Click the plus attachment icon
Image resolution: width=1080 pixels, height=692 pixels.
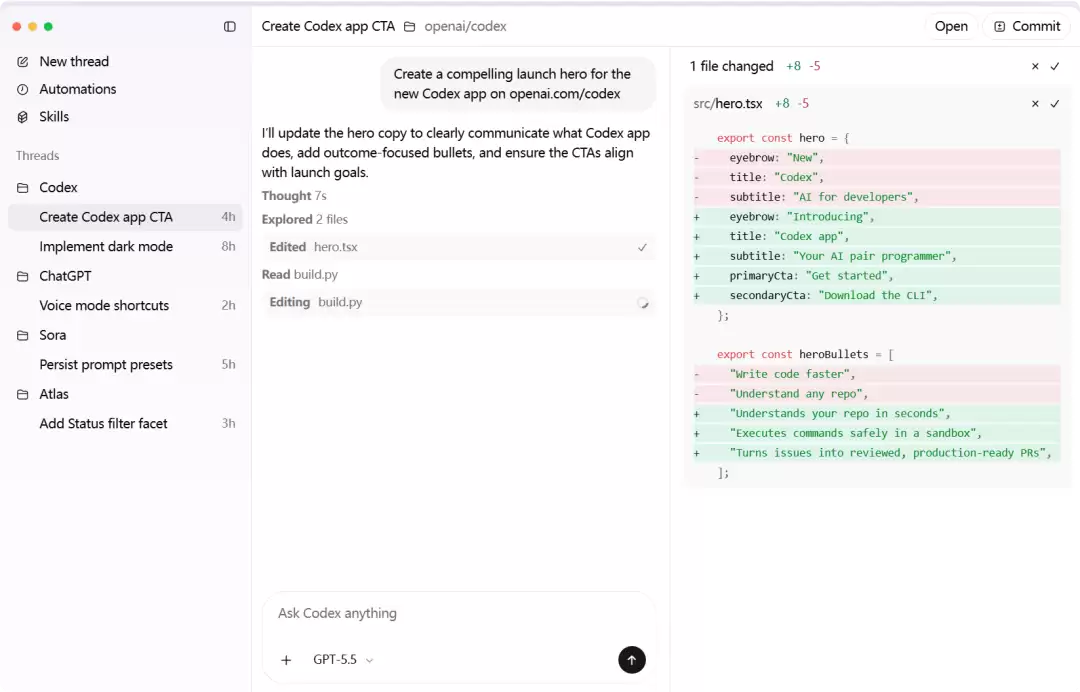pos(287,660)
